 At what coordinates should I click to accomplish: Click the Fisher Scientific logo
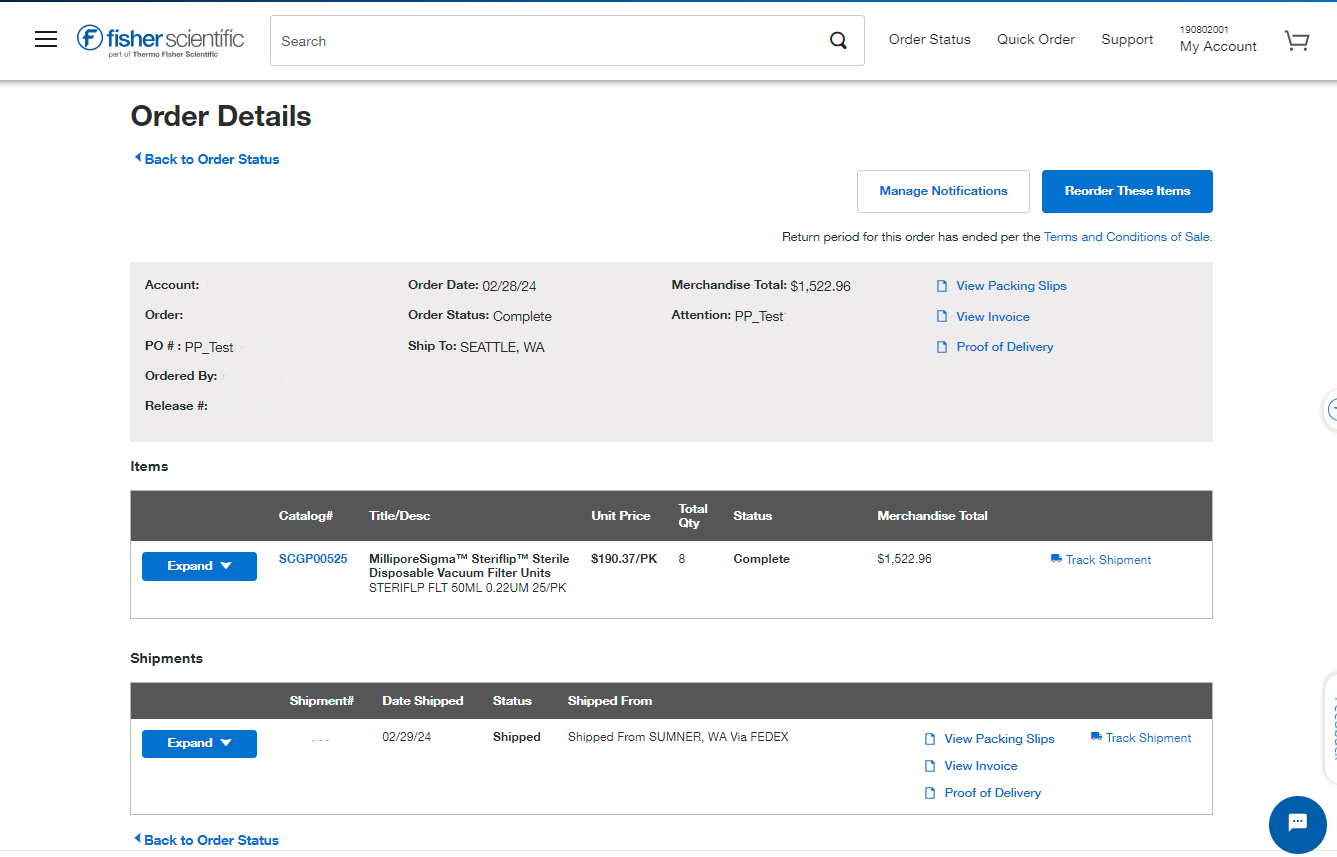159,39
